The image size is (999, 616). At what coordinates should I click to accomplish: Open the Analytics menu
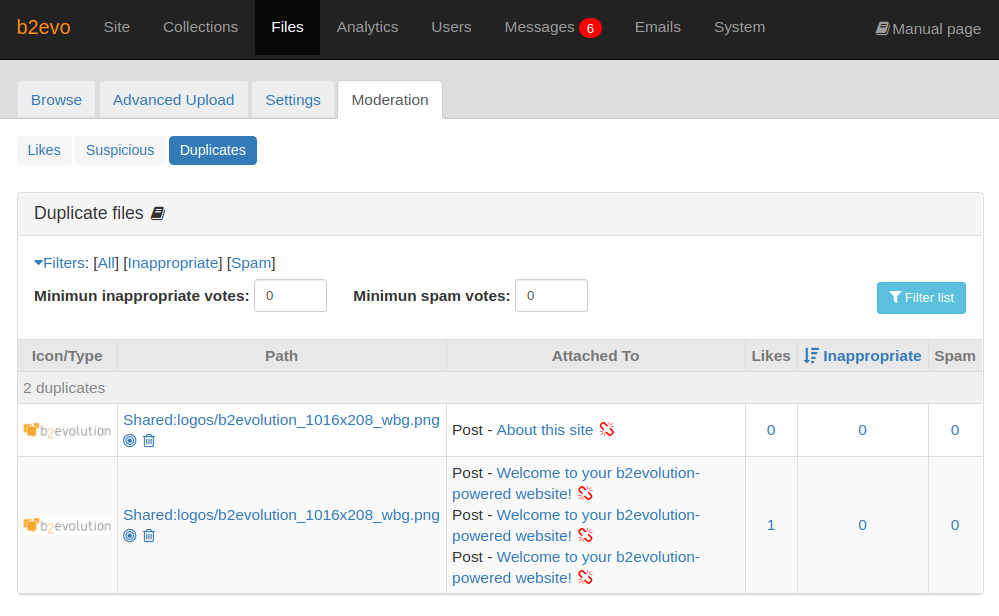368,27
